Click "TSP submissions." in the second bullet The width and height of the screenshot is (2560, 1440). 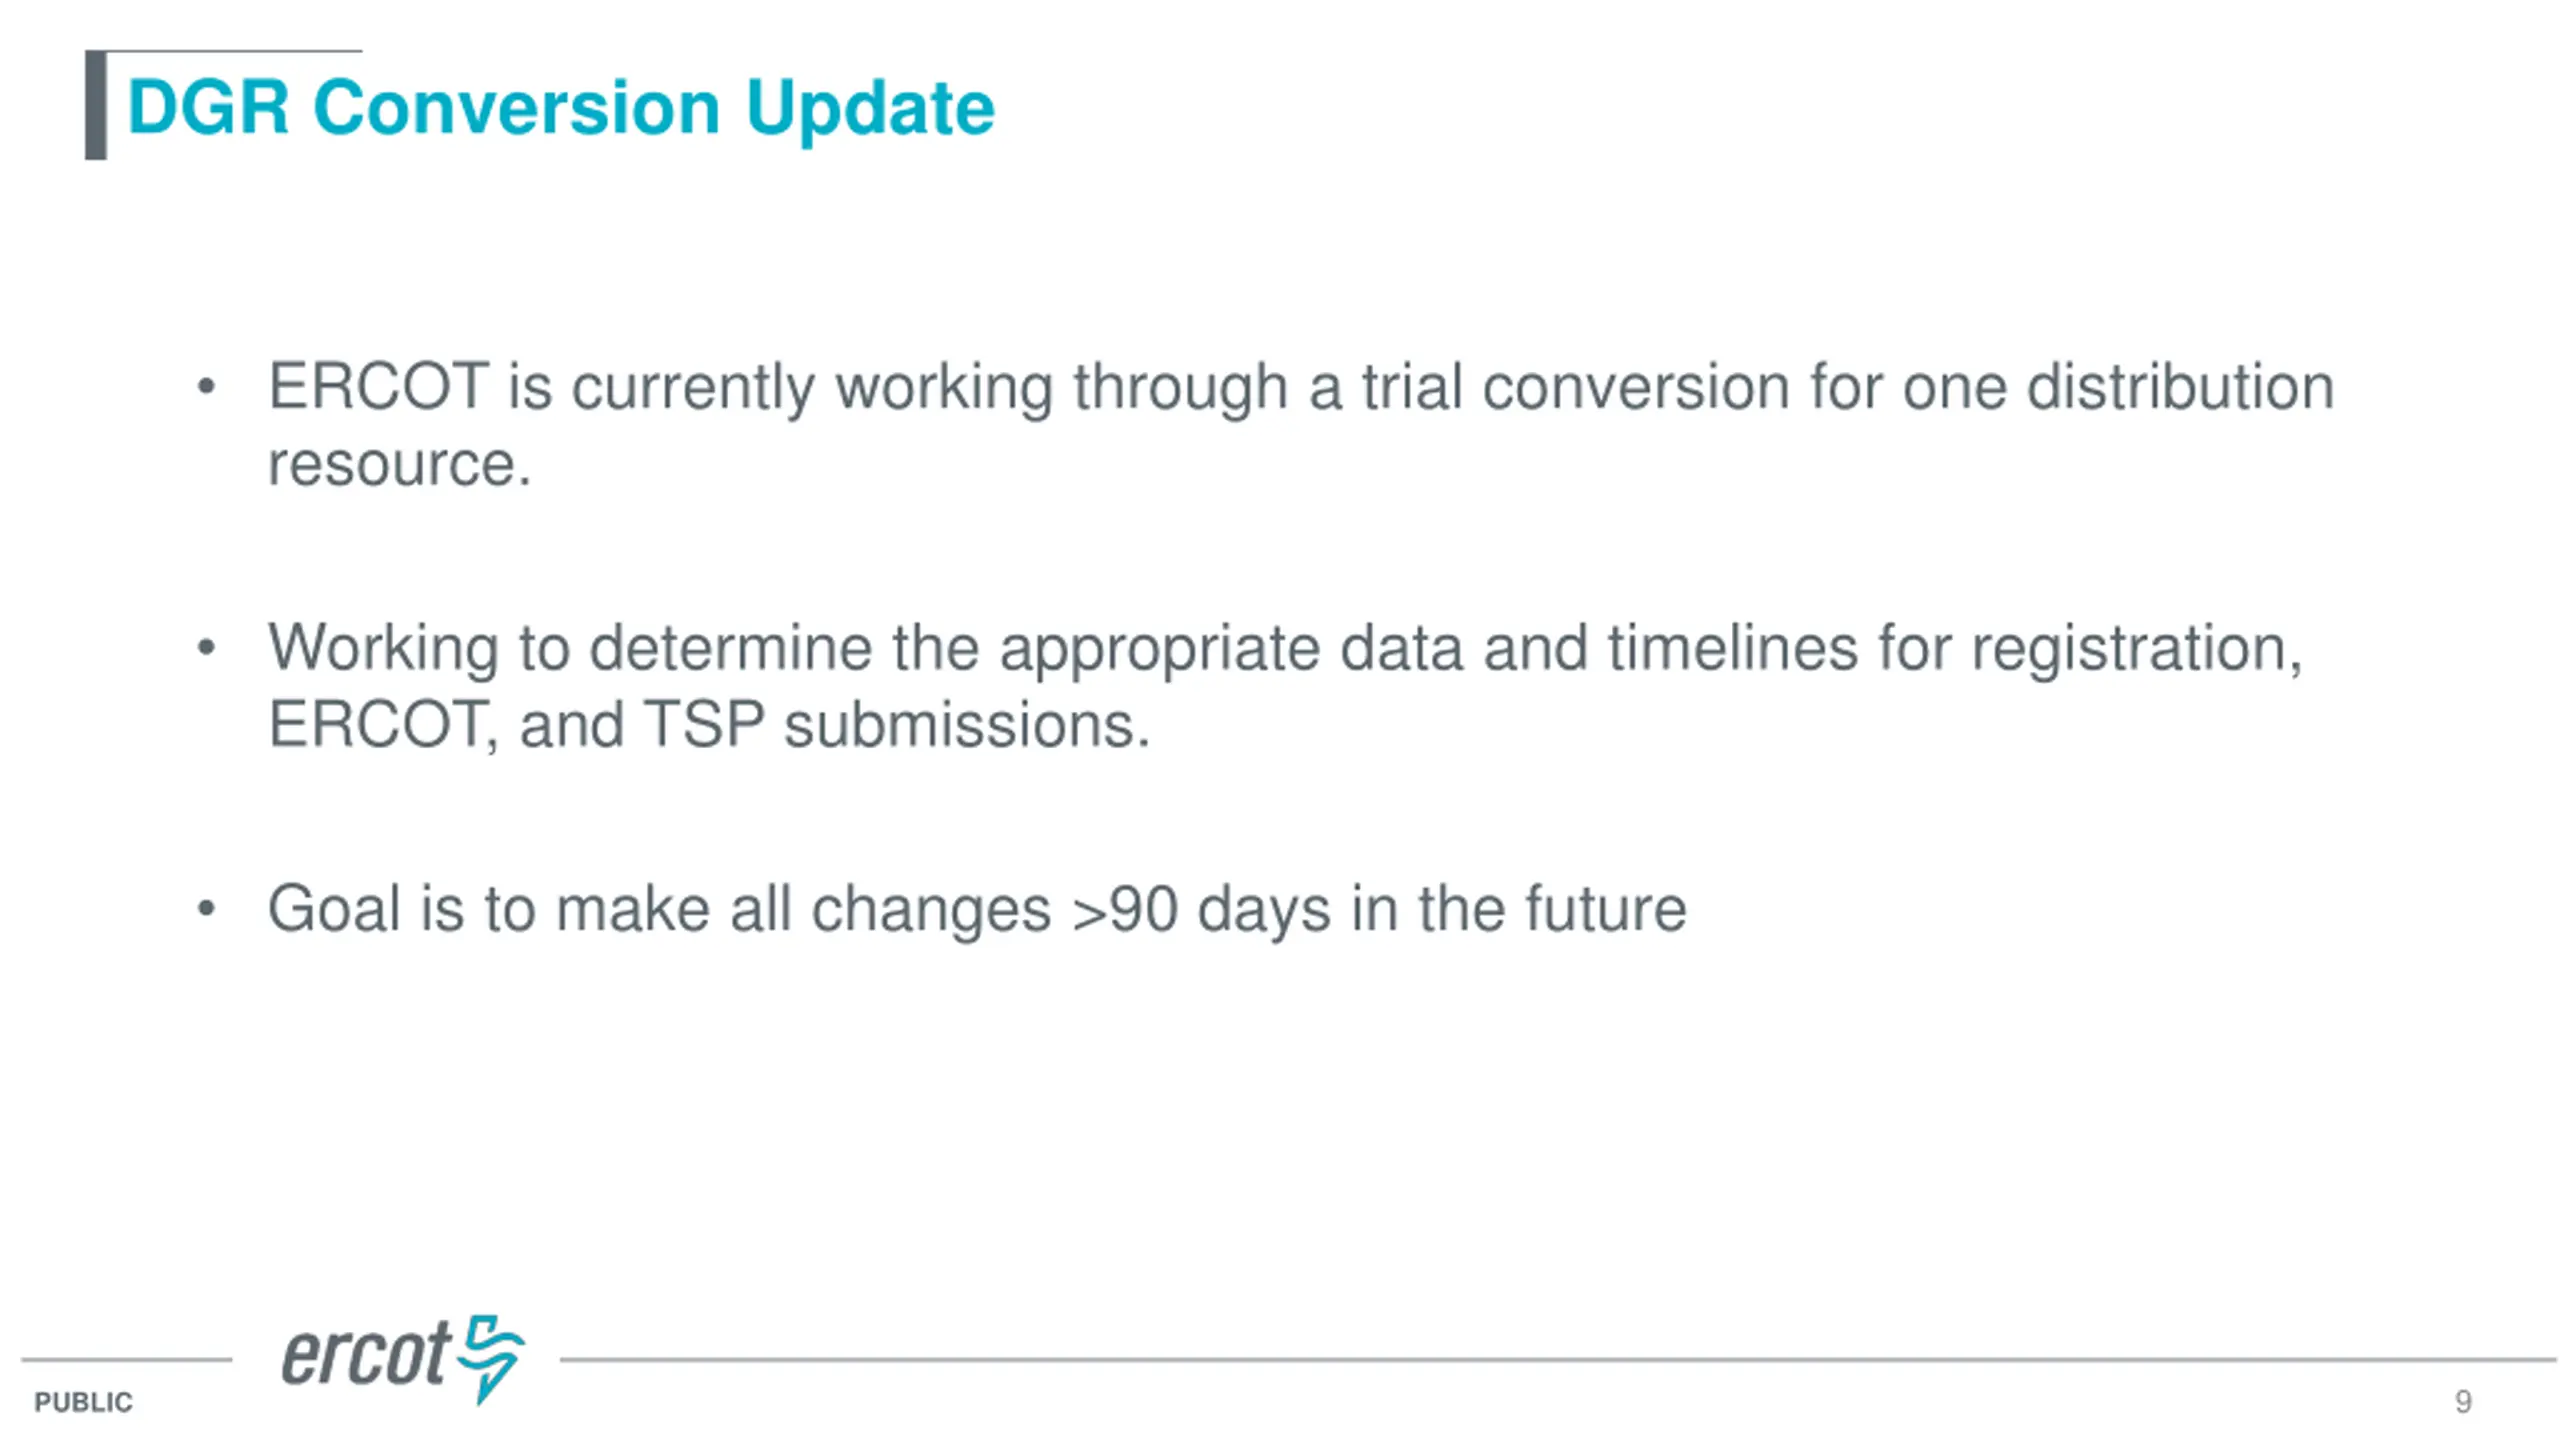point(897,724)
